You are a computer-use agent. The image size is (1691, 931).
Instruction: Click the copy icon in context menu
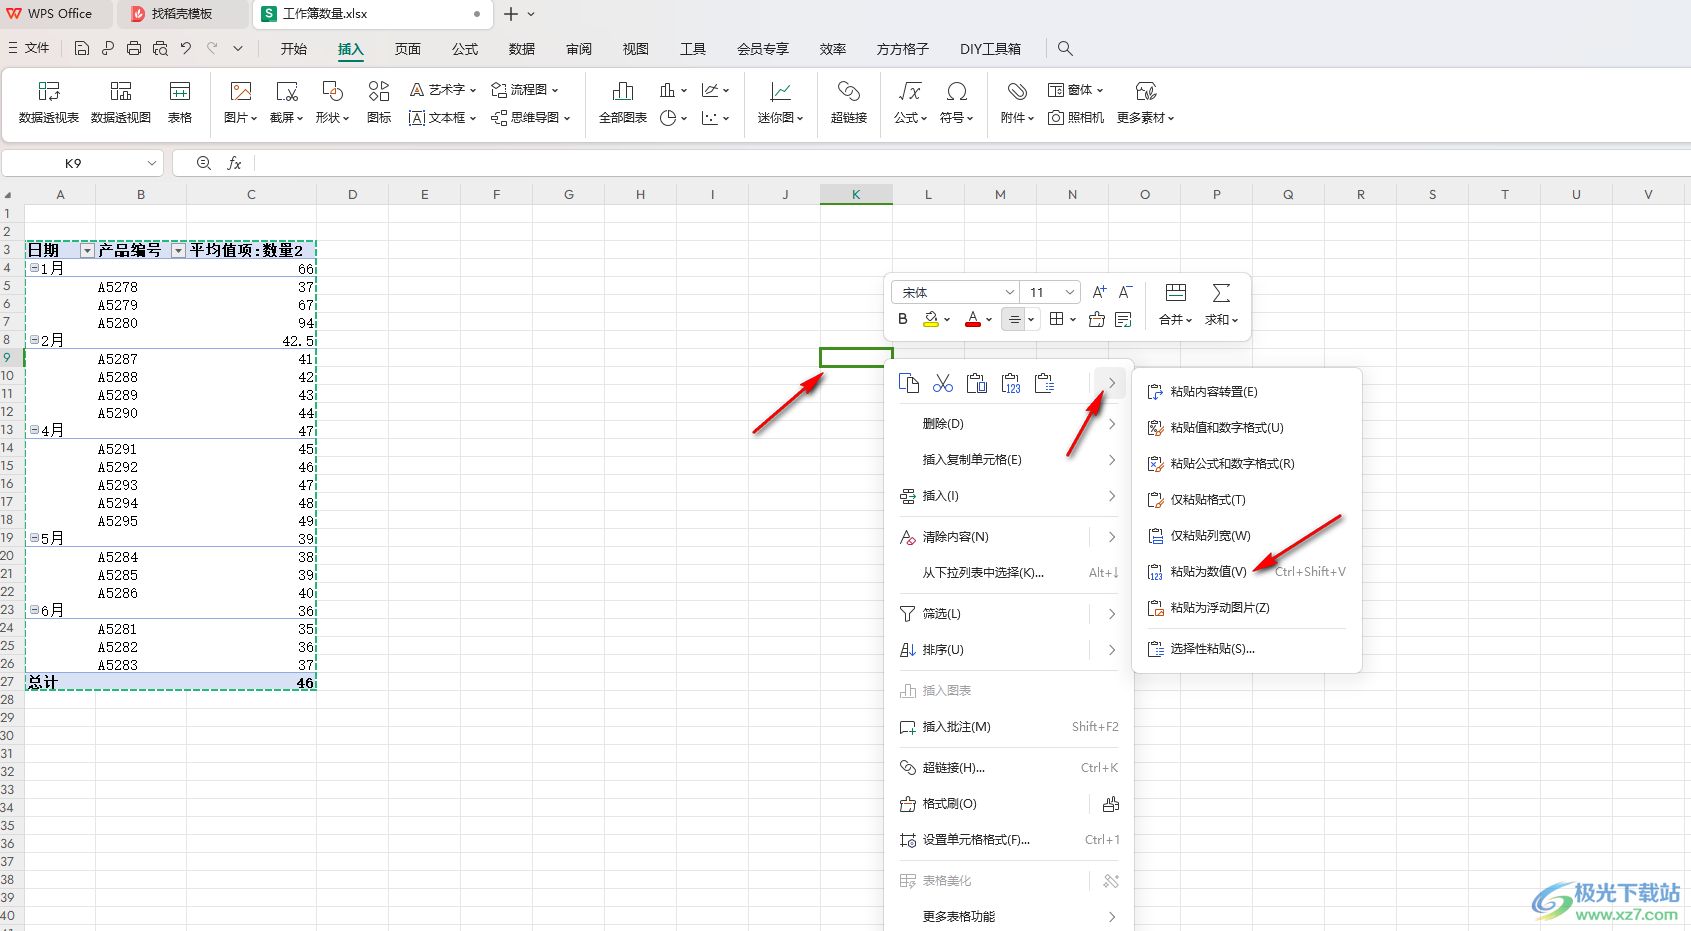click(909, 383)
